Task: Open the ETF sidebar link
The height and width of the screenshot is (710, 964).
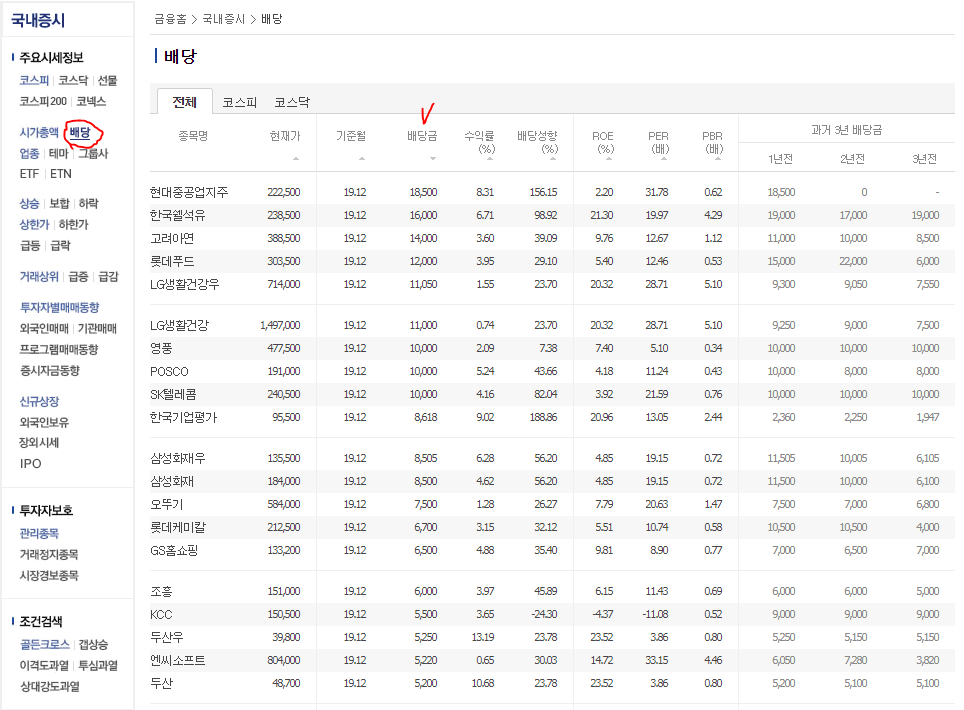Action: pyautogui.click(x=29, y=174)
